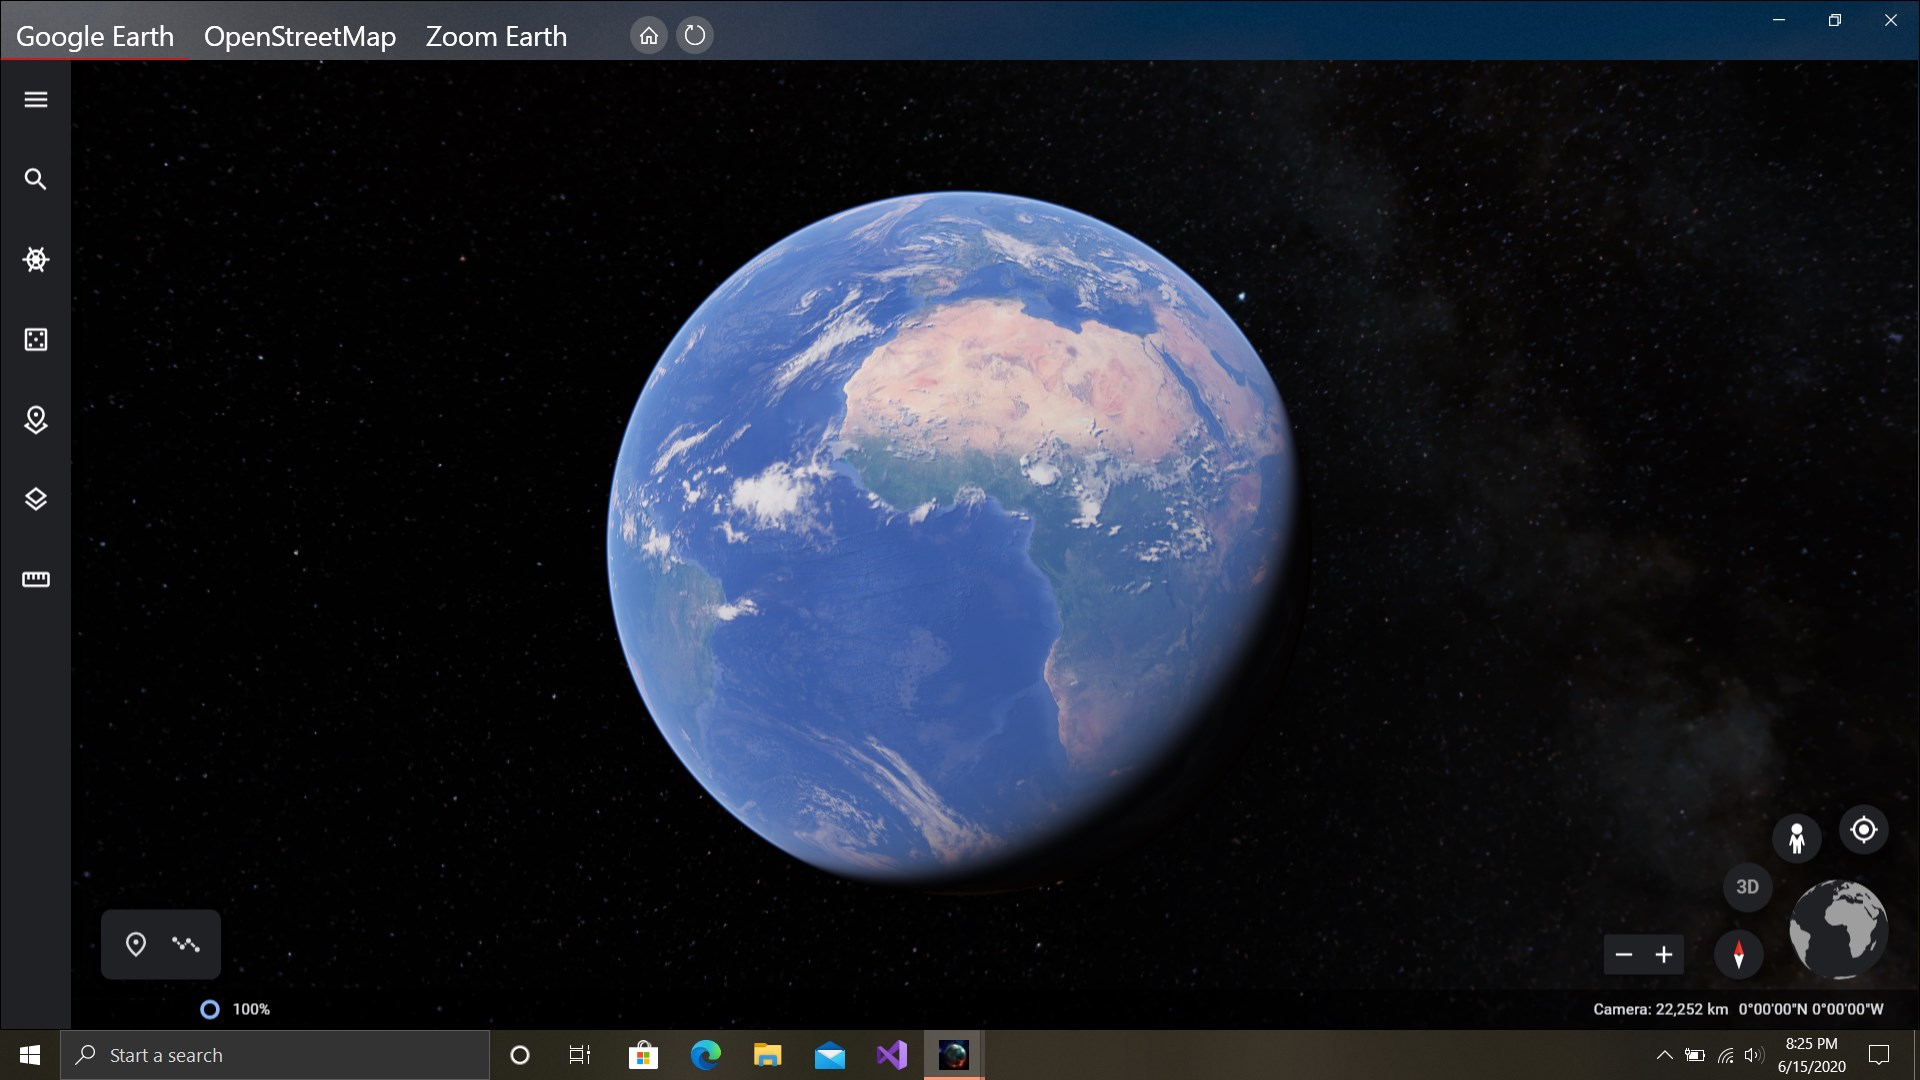Click the taskbar Start a search field

pos(275,1054)
